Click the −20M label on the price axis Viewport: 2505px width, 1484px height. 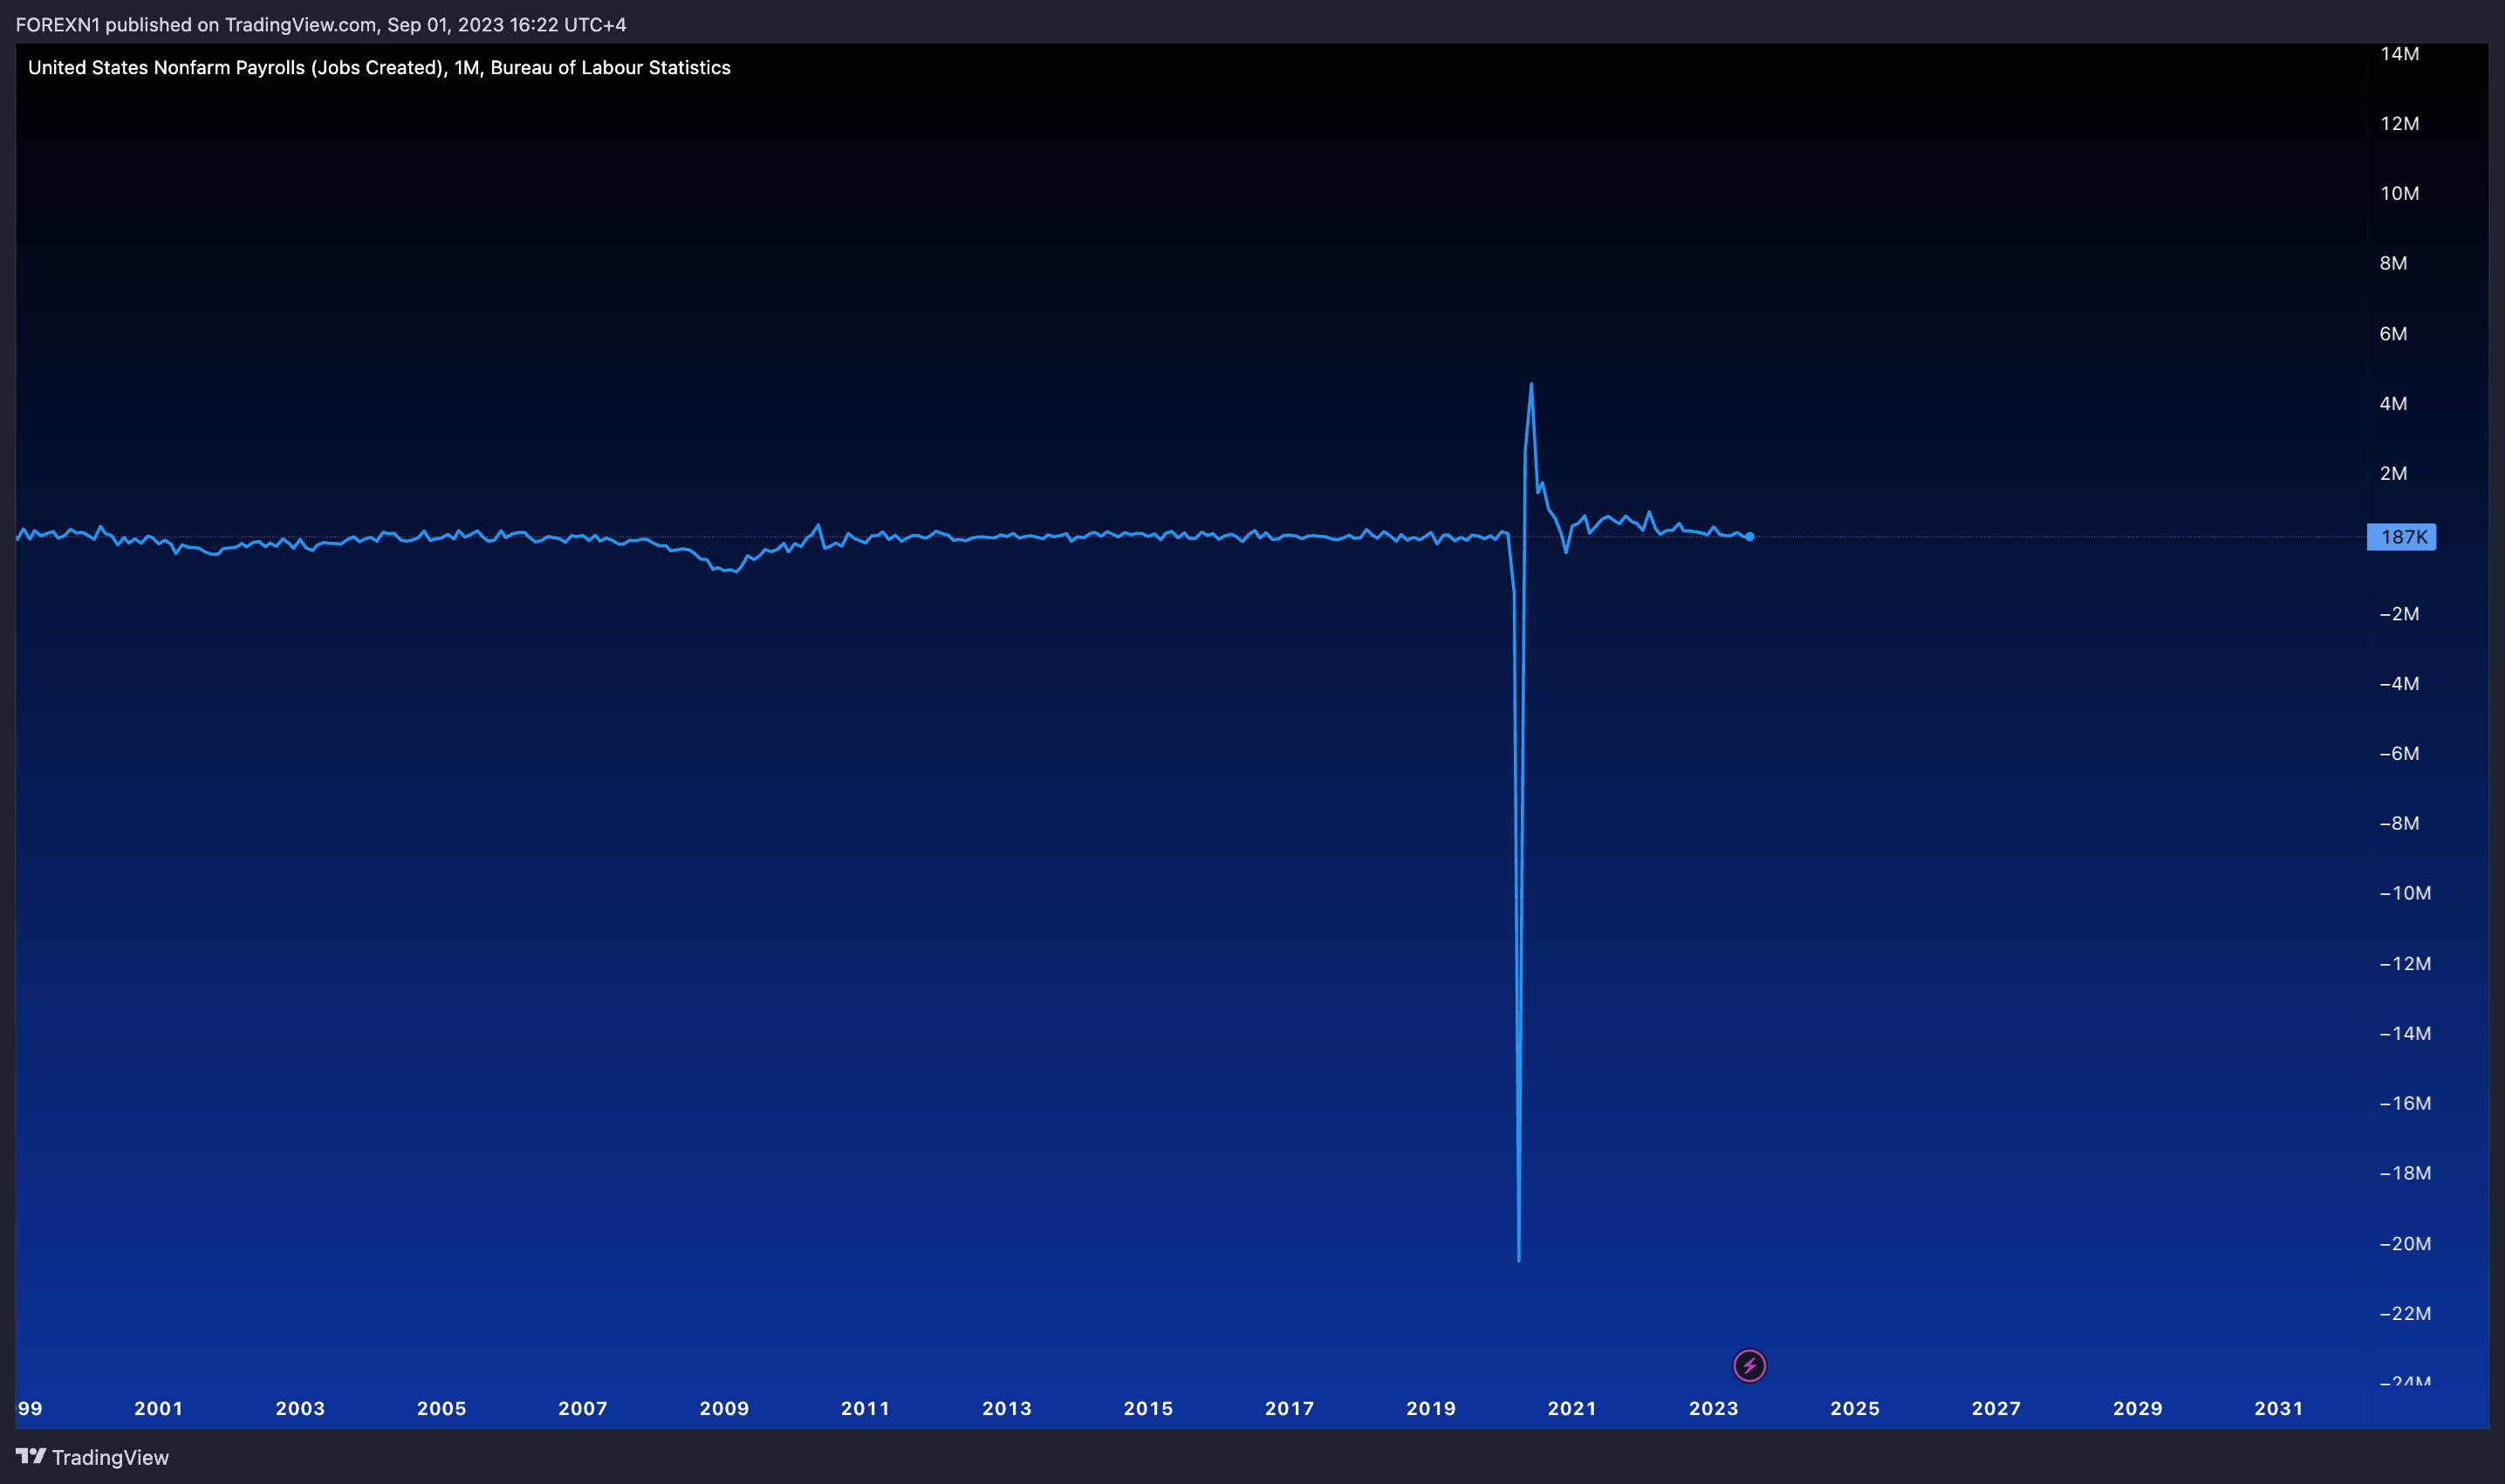coord(2405,1243)
